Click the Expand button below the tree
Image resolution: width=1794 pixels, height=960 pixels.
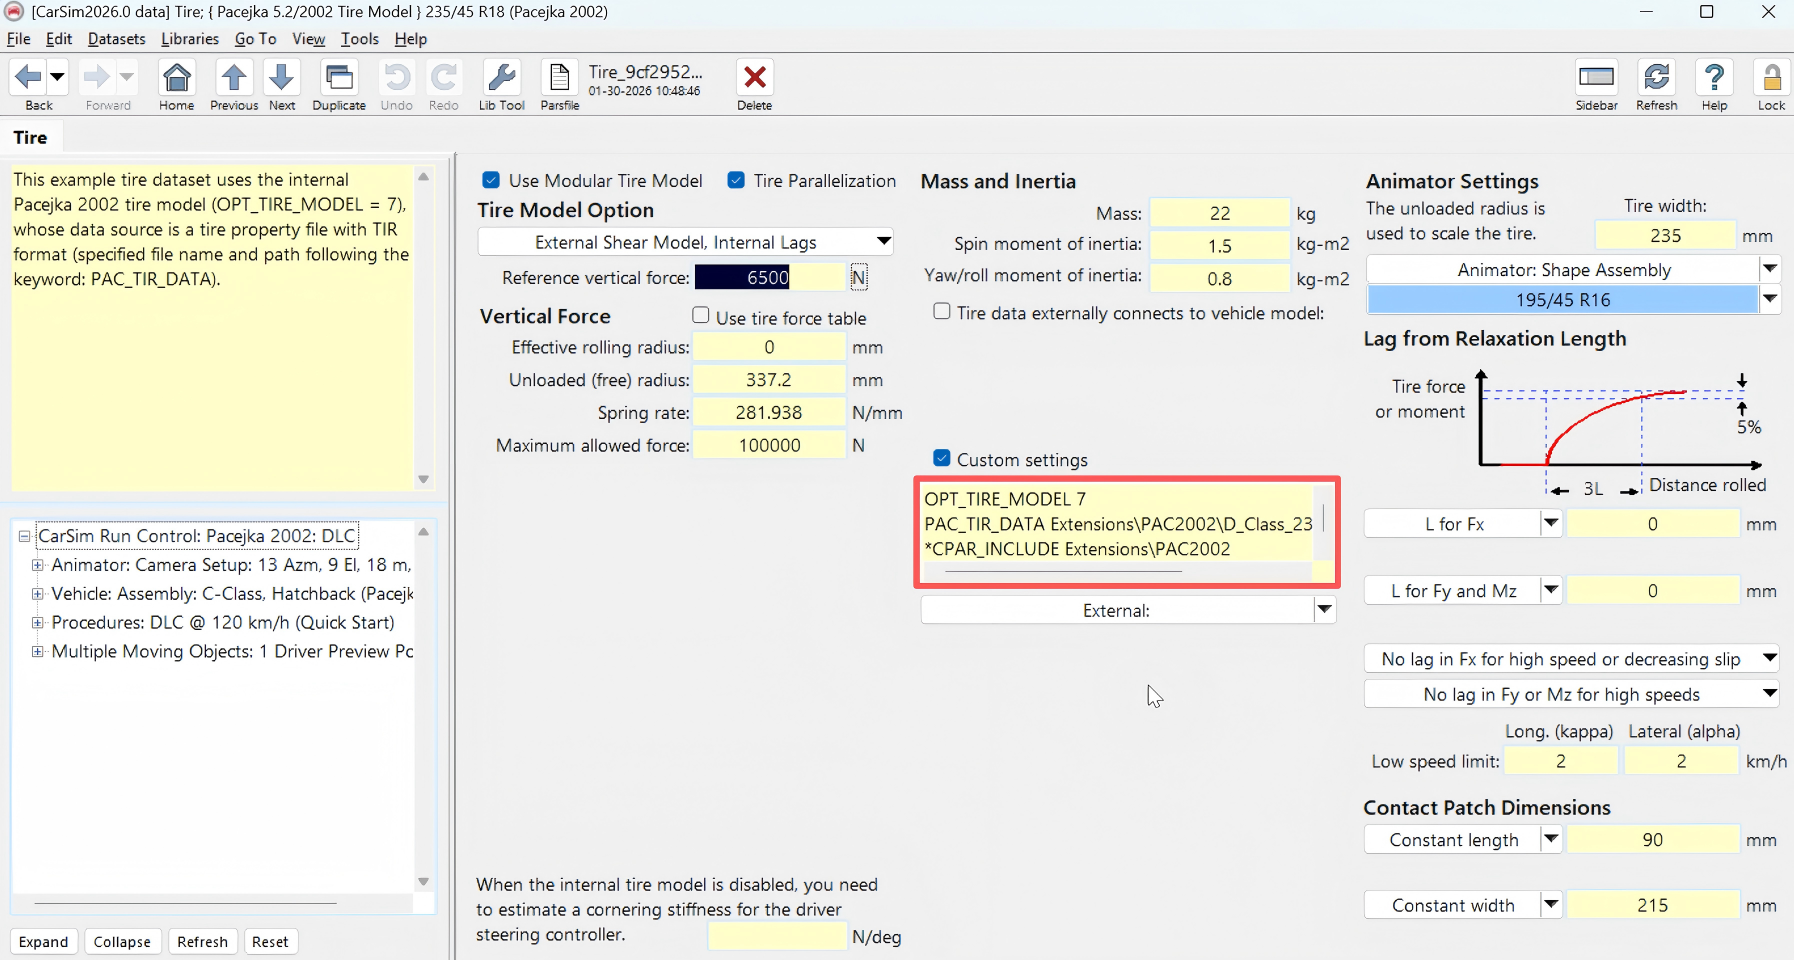(44, 942)
